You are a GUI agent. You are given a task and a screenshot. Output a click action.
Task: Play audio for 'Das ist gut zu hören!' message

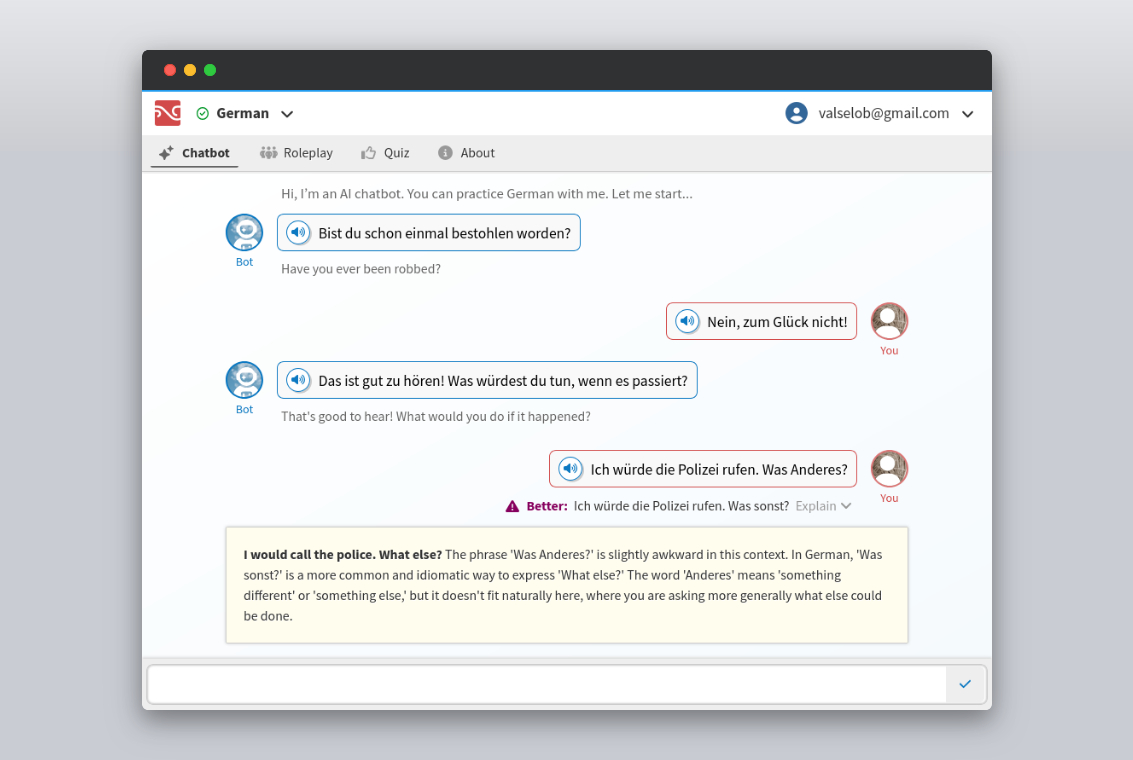297,380
